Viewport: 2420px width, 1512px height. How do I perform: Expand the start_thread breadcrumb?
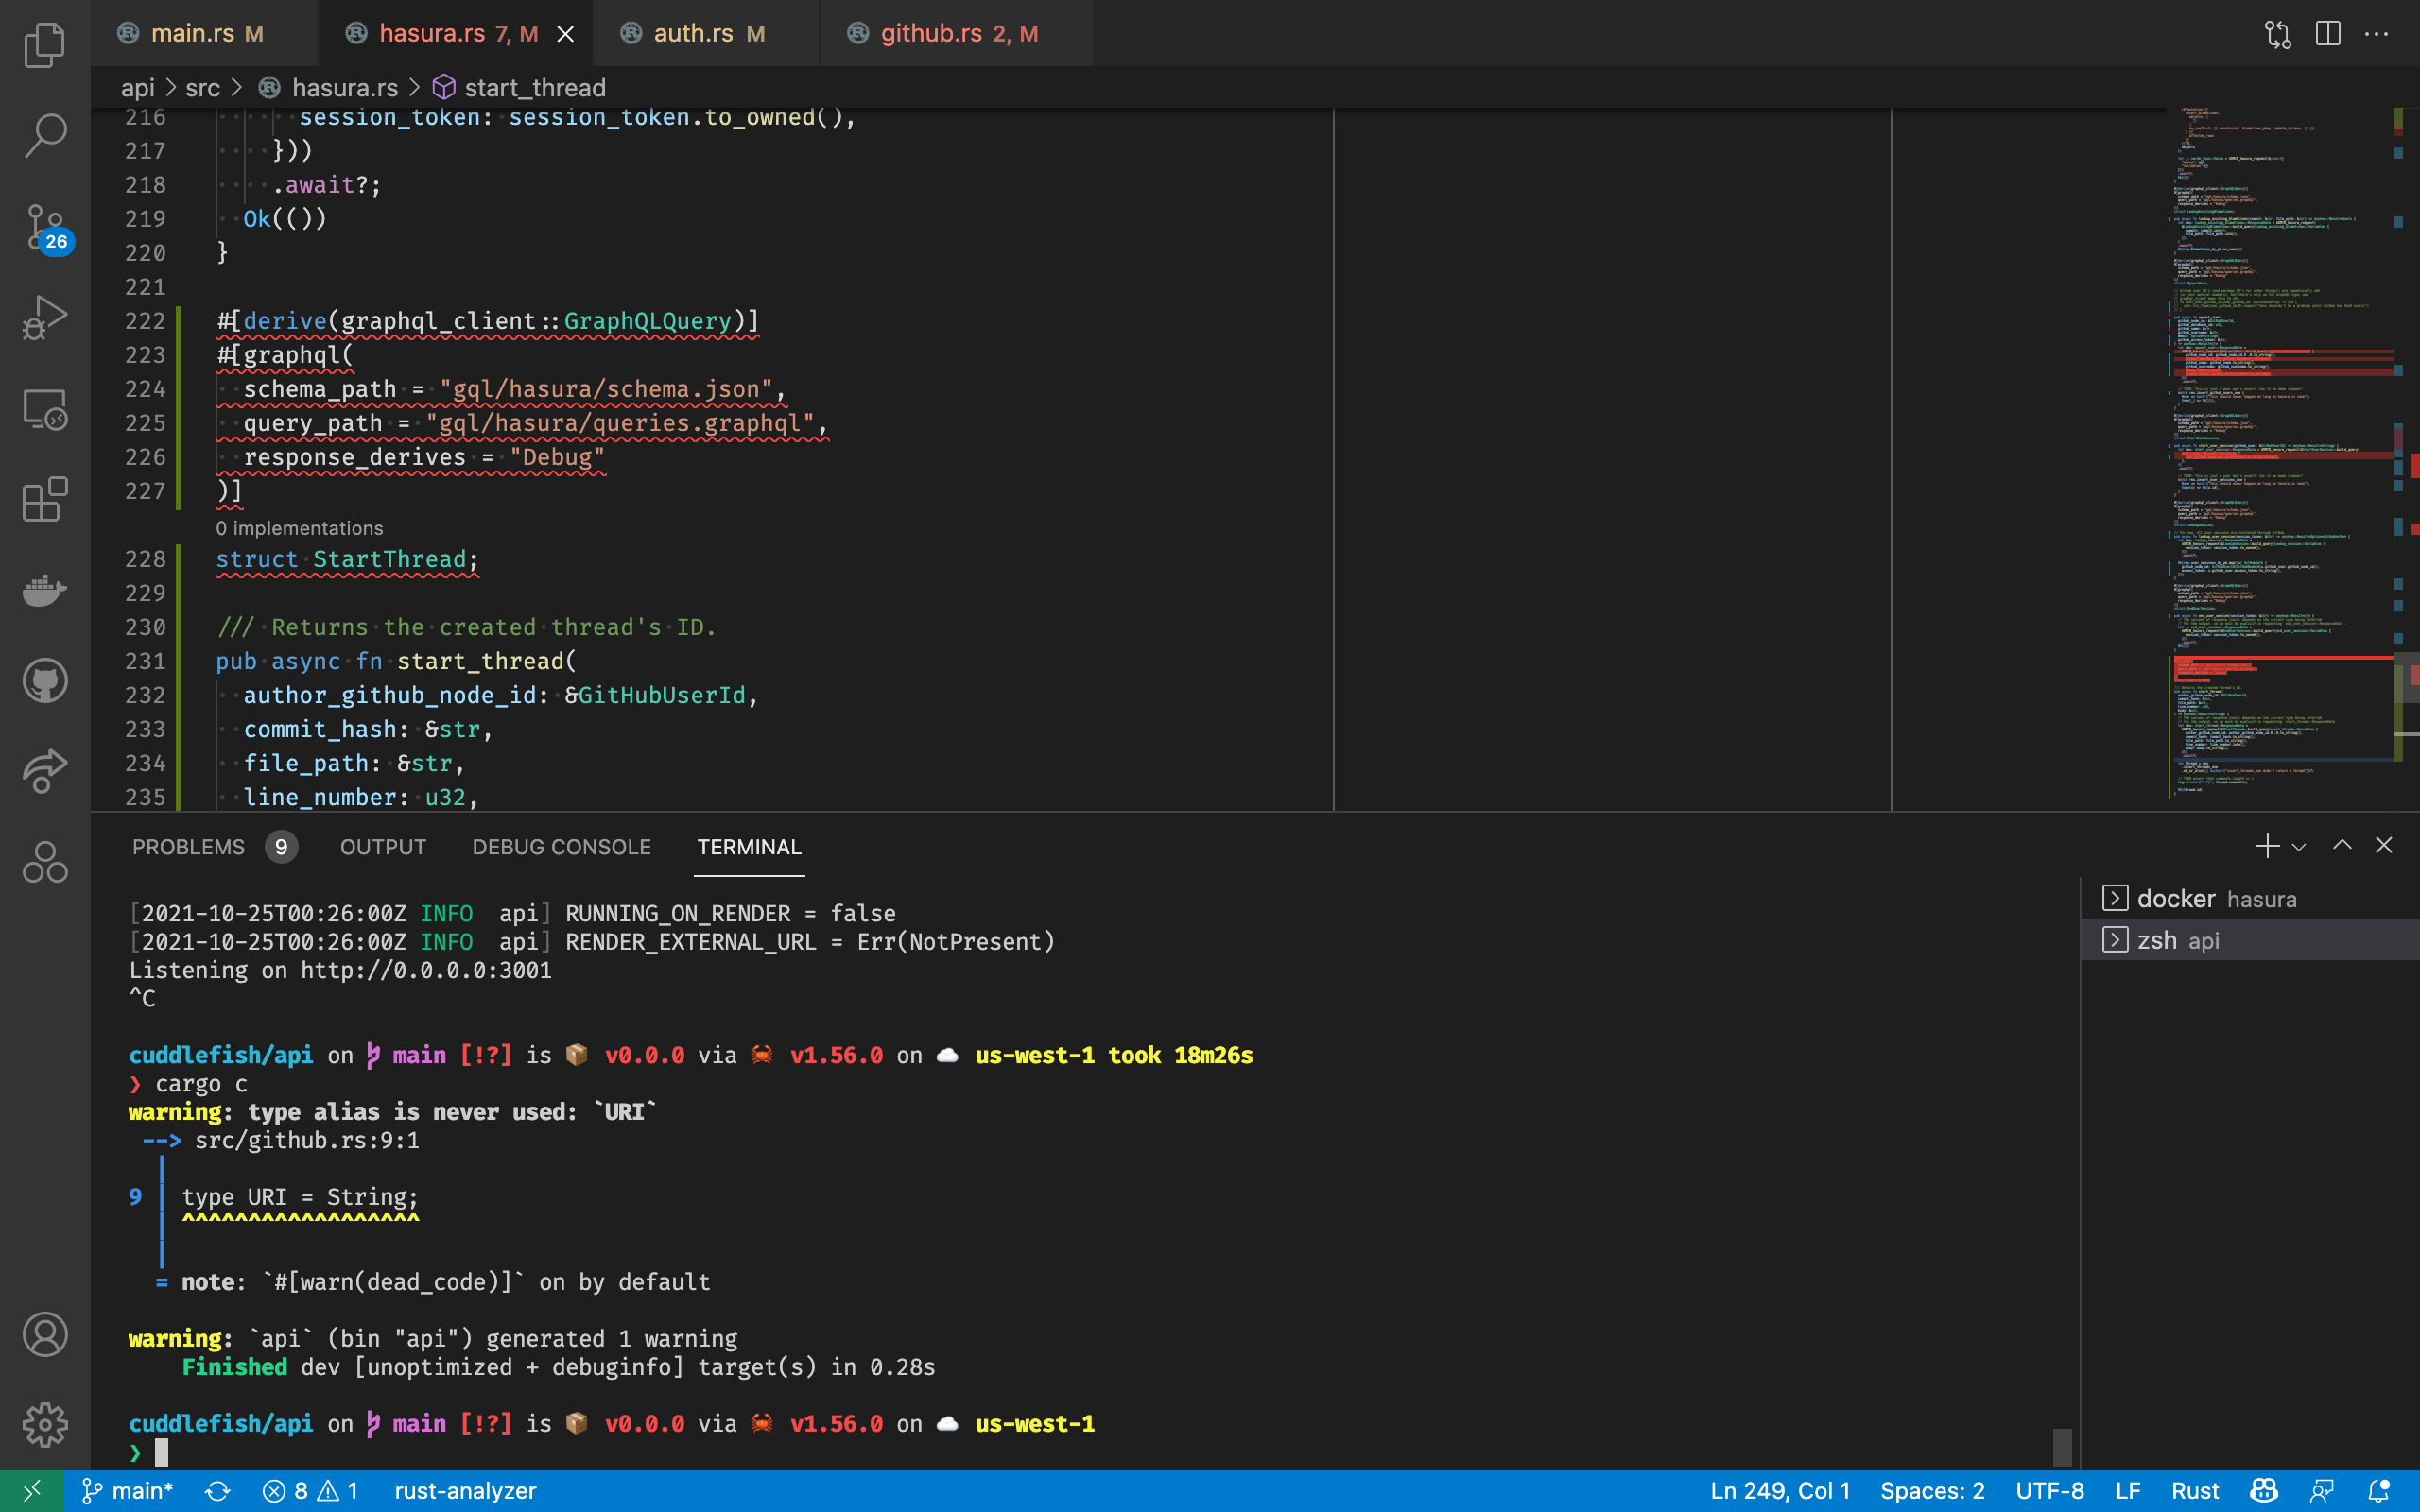pos(536,88)
